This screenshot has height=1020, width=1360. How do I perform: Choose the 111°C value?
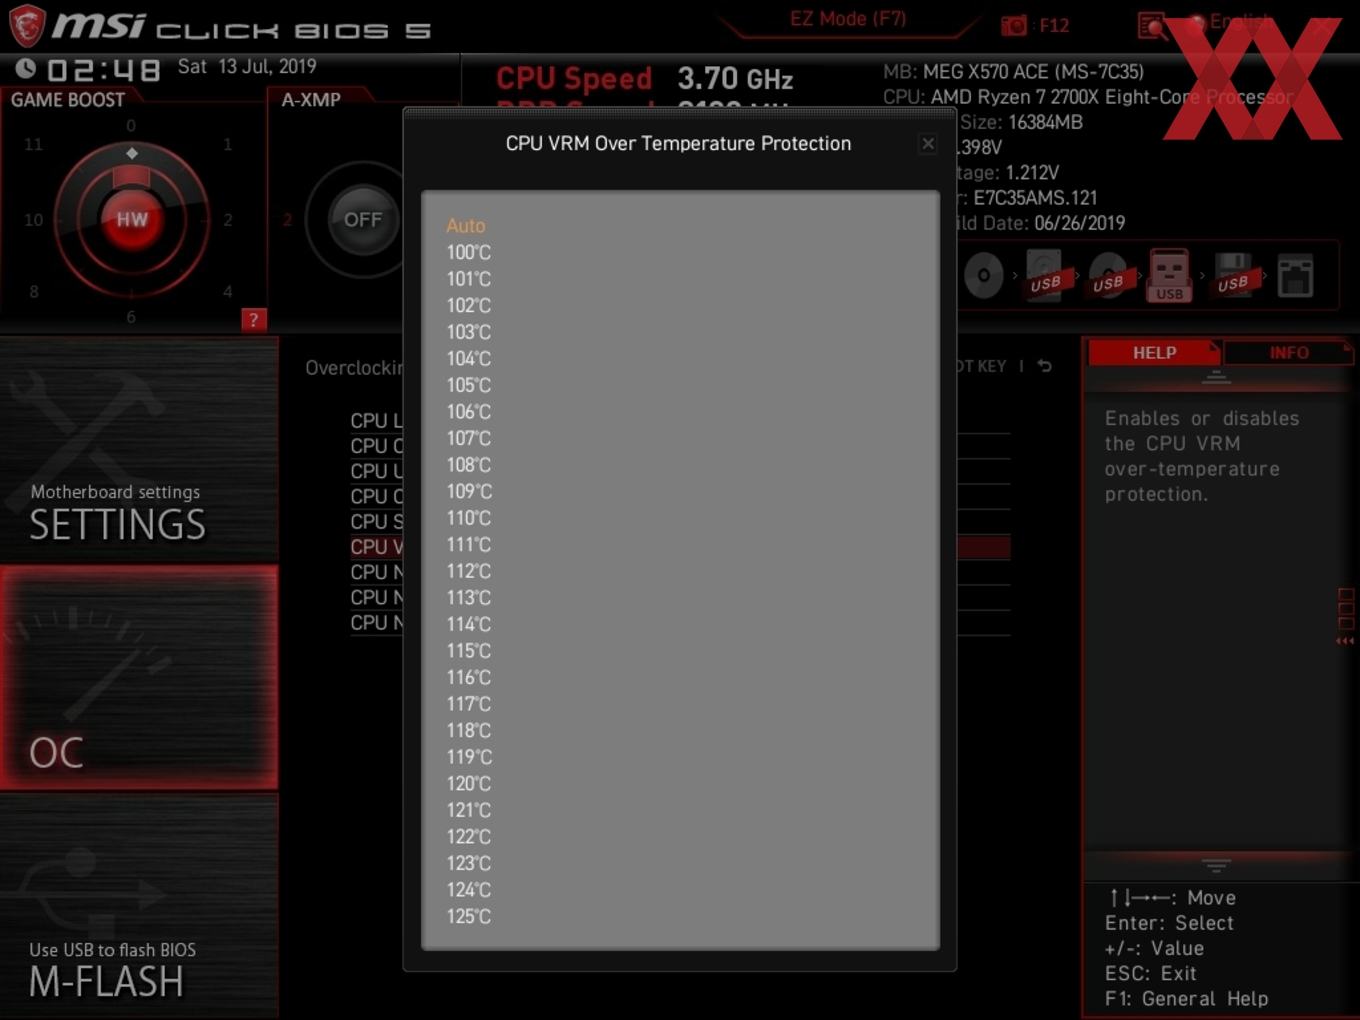469,544
